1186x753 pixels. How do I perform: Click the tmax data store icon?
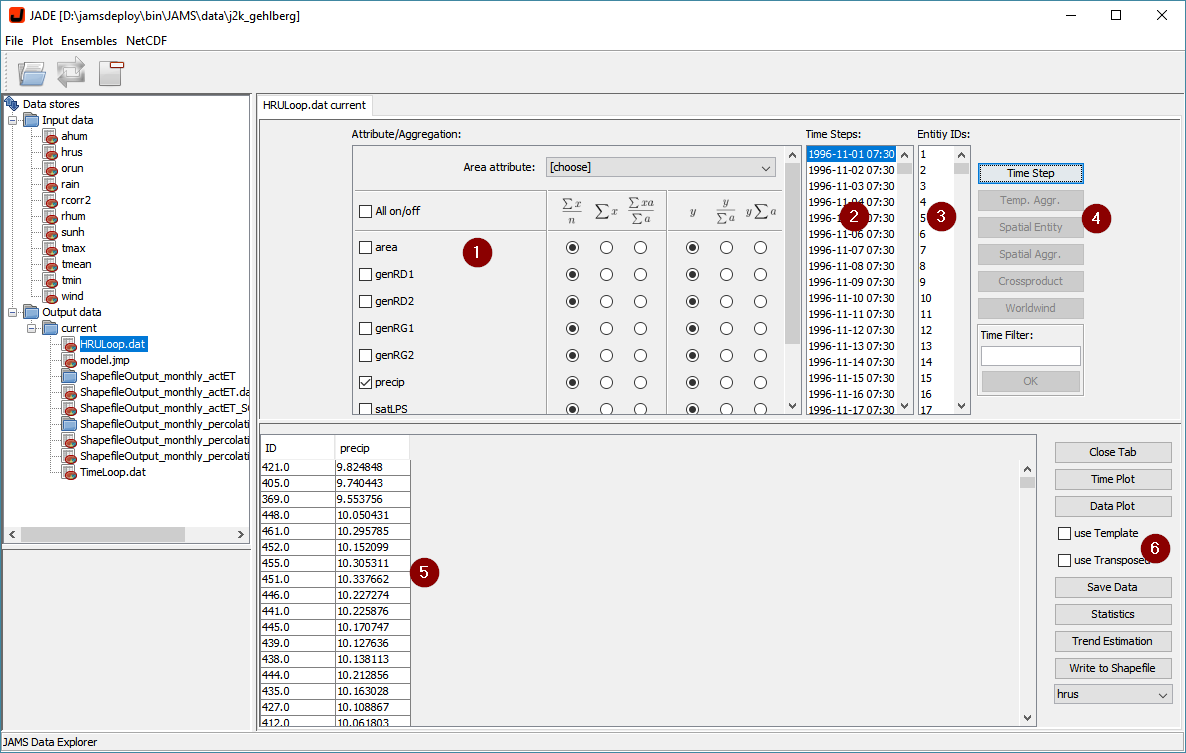point(50,248)
